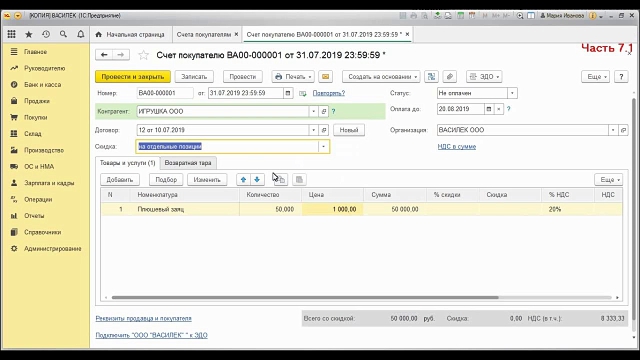Open notifications bell icon
This screenshot has height=360, width=640.
[81, 35]
